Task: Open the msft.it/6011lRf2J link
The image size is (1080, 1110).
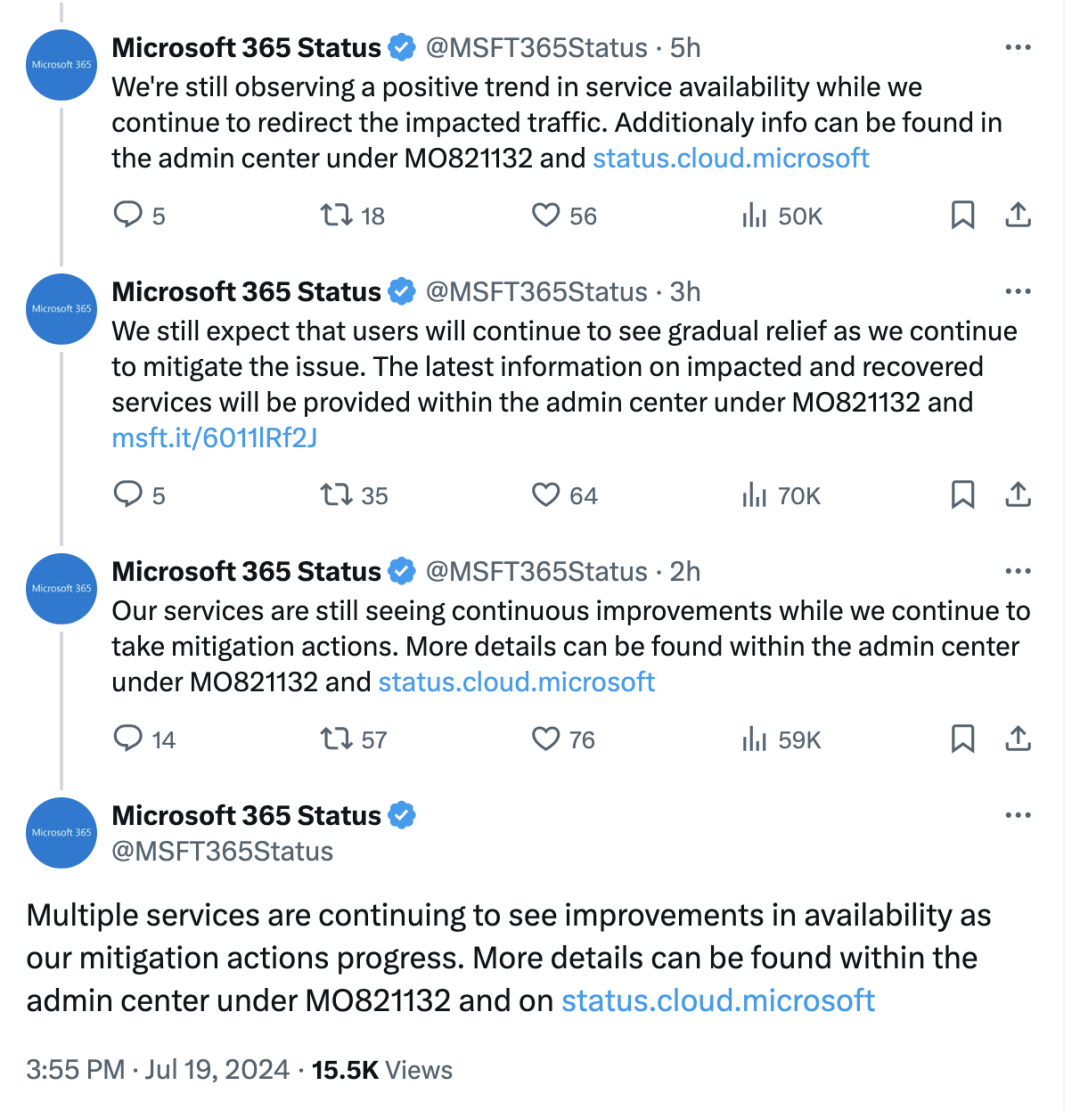Action: click(214, 438)
